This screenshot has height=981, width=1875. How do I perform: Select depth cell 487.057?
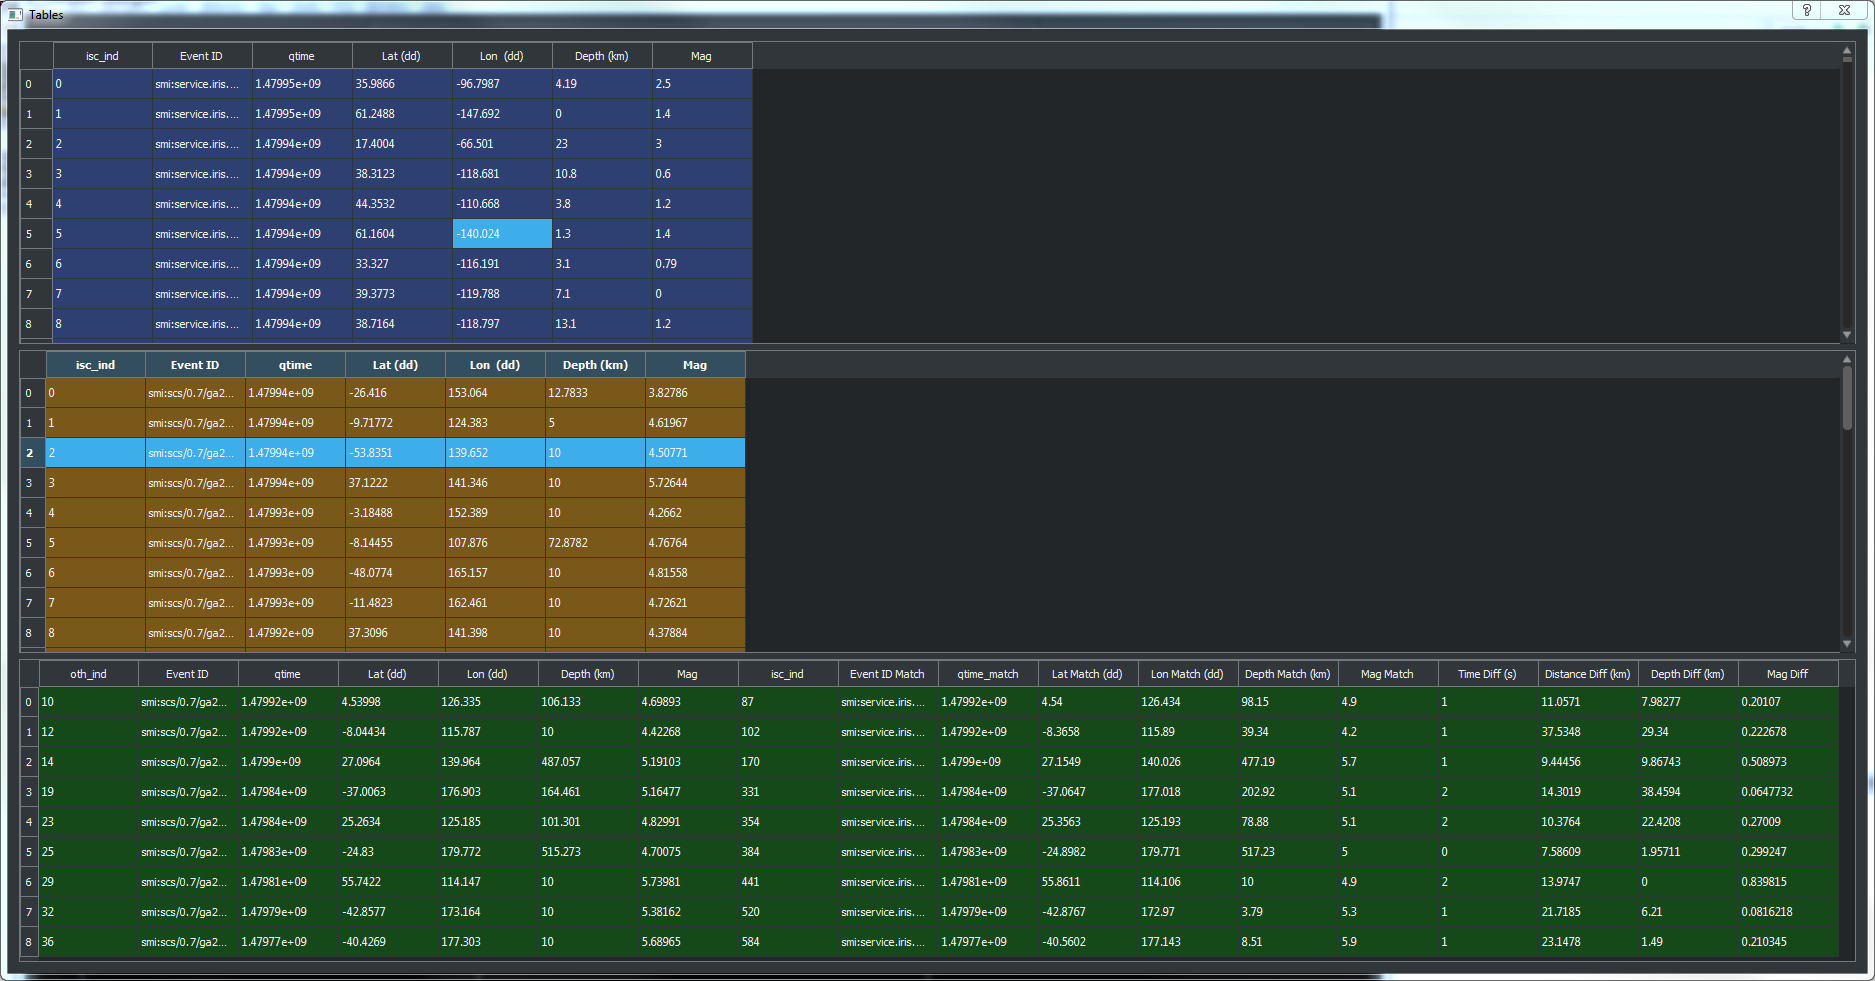588,762
